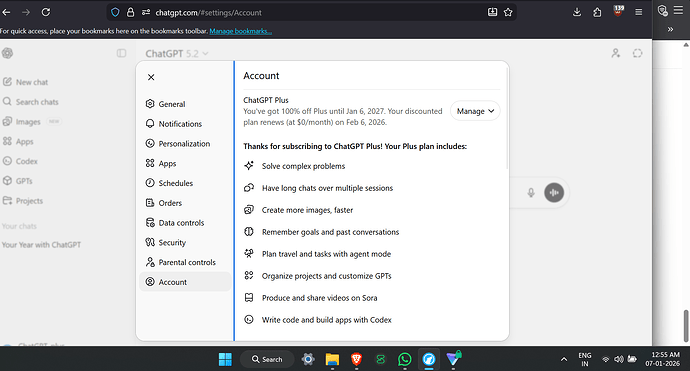Screen dimensions: 690x371
Task: Expand the Manage plan dropdown
Action: (475, 111)
